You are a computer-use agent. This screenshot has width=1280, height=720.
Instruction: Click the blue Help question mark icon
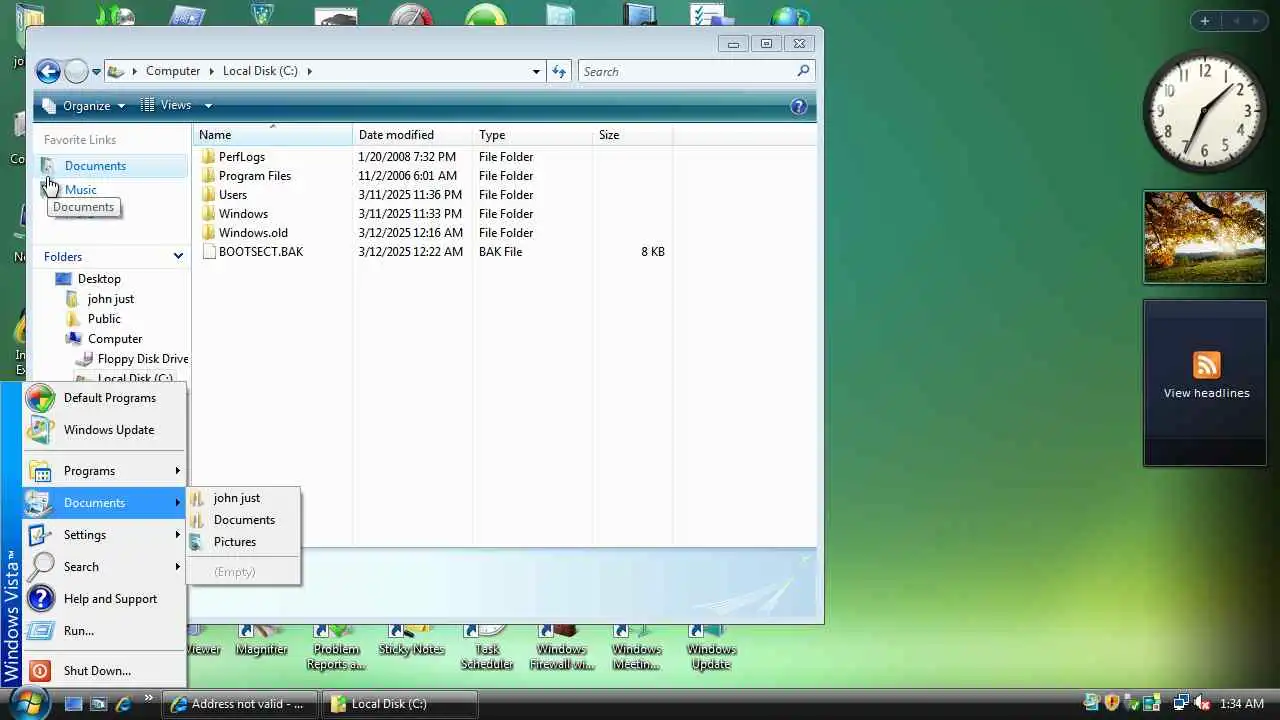coord(798,106)
